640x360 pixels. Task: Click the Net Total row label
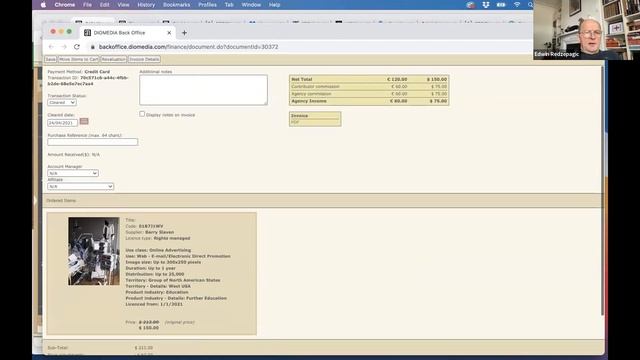[x=302, y=79]
